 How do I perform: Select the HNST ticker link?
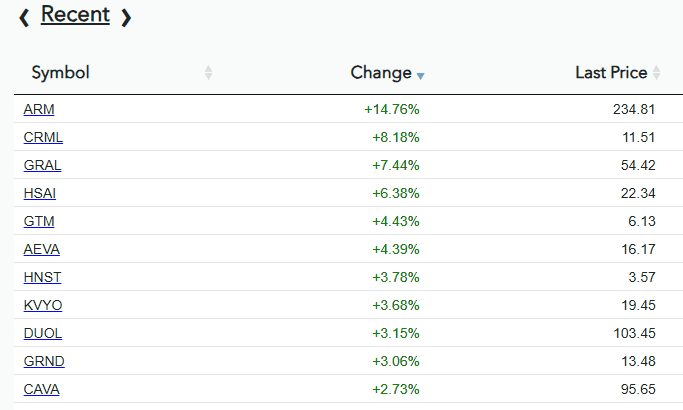click(x=42, y=277)
